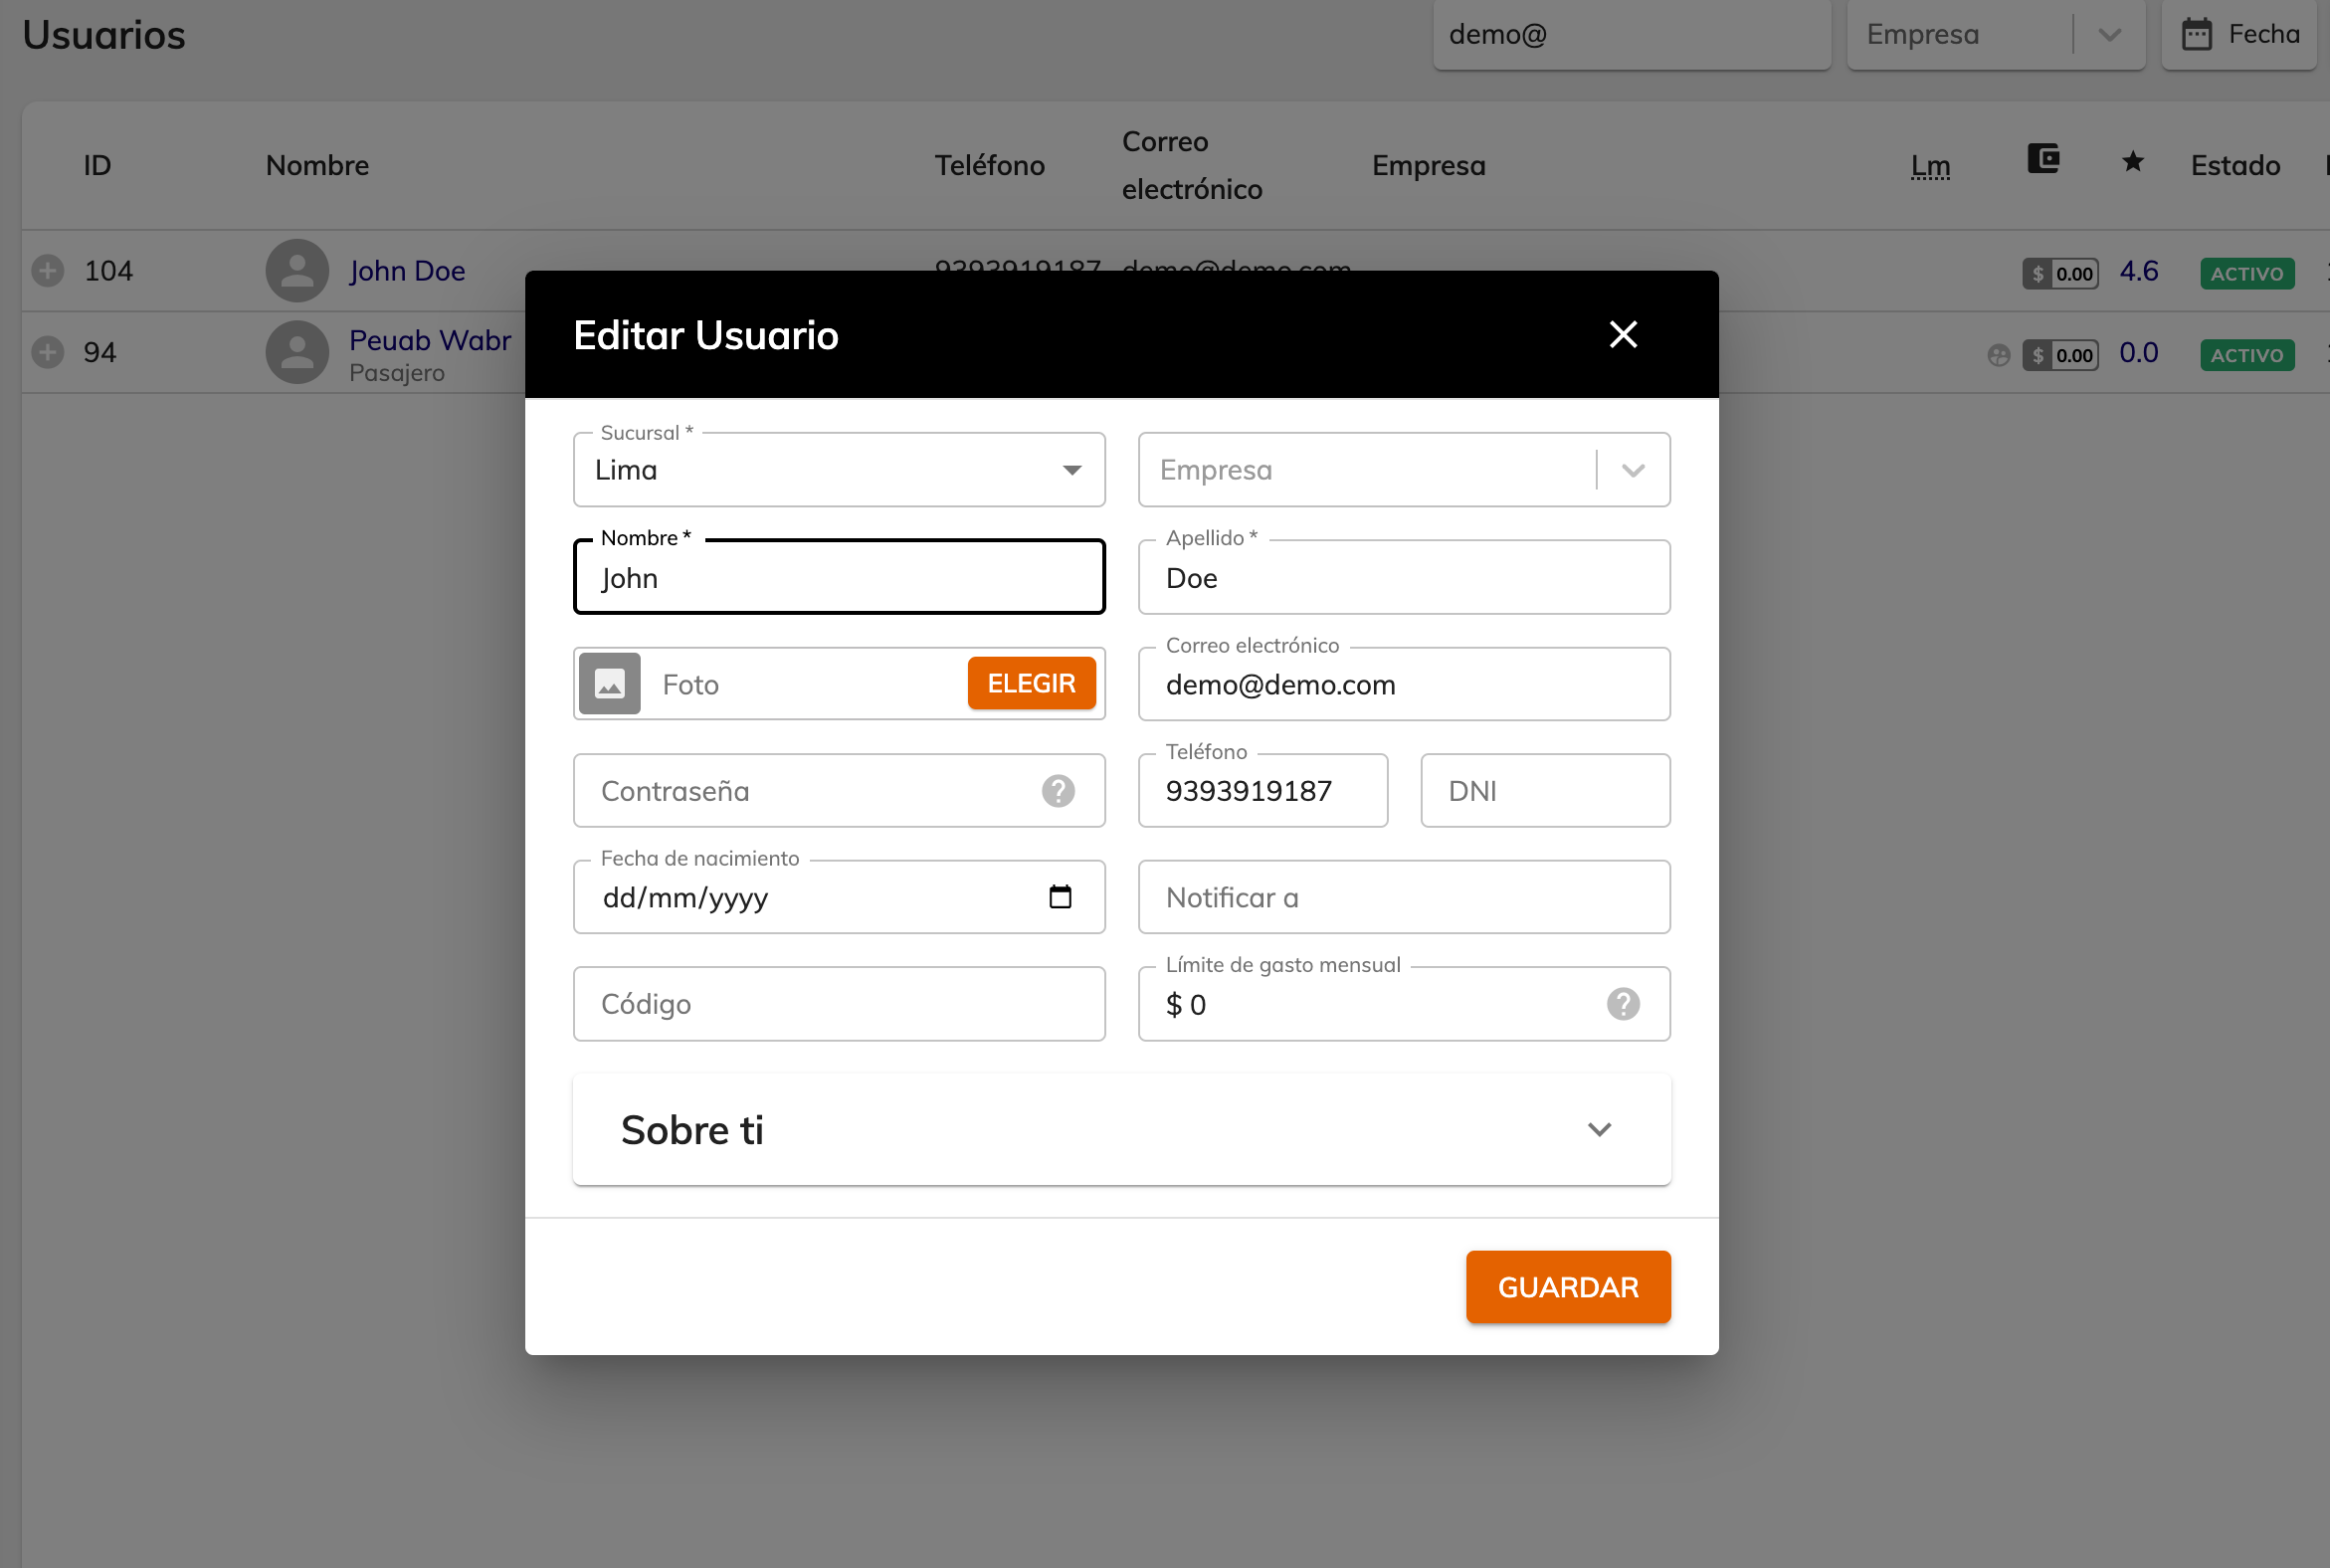Click the 0.0 rating of Peuab Wabr

(2138, 352)
